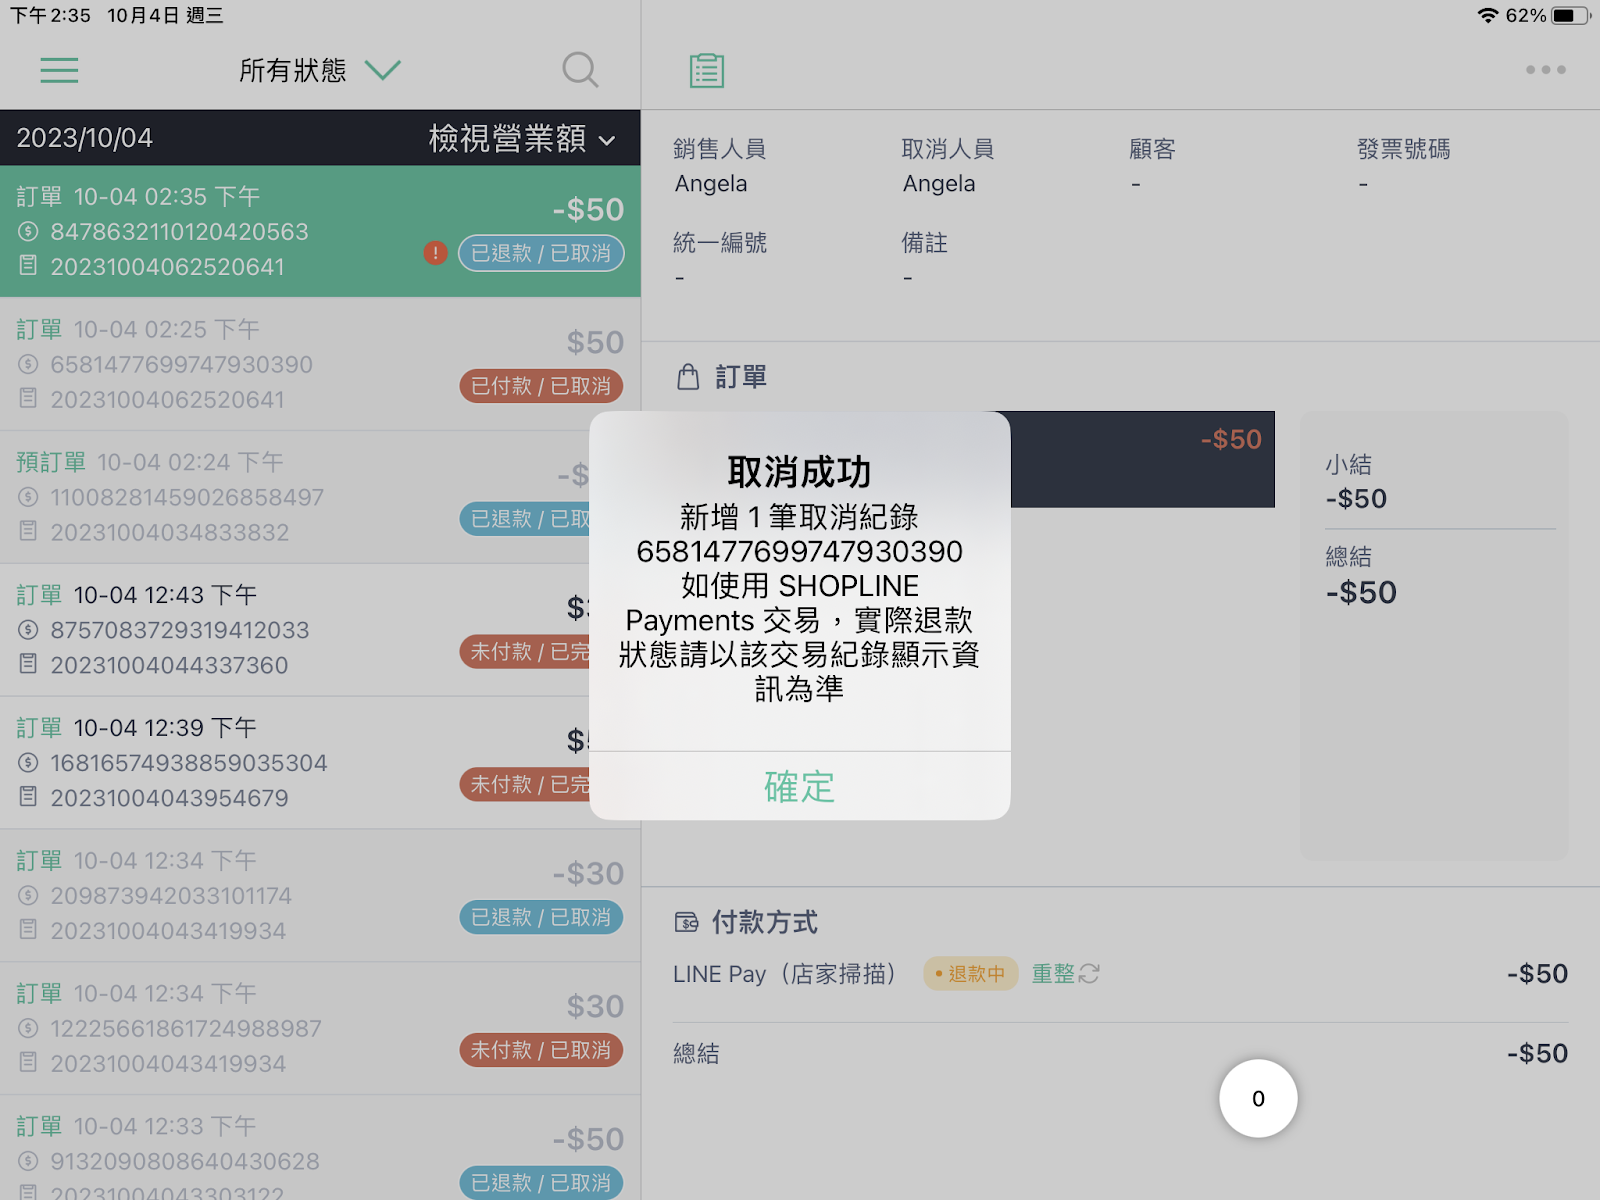Viewport: 1600px width, 1200px height.
Task: Expand the 檢視營業額 revenue dropdown
Action: pos(522,138)
